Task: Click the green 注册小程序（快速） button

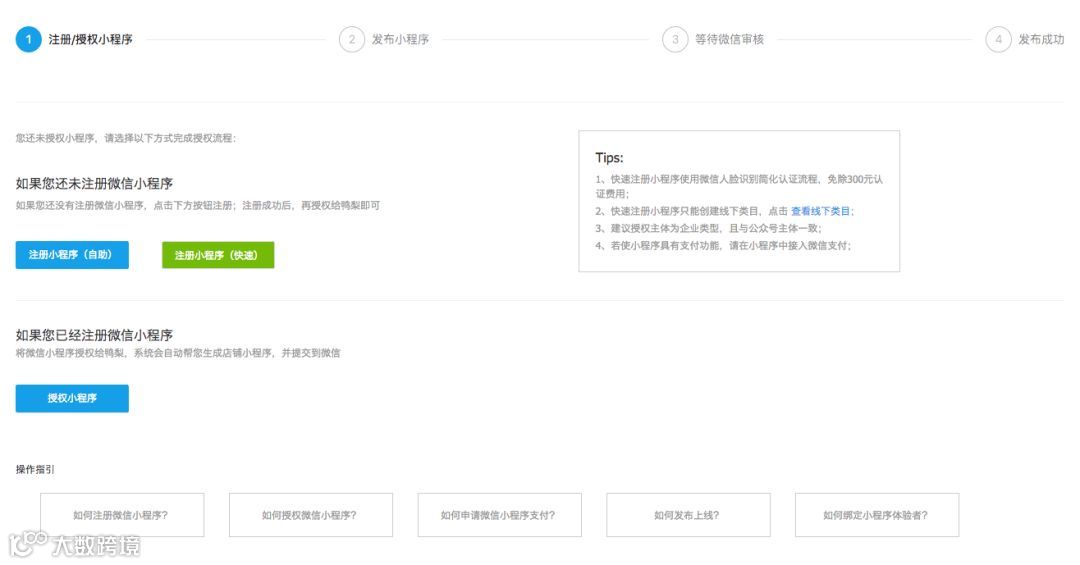Action: click(218, 255)
